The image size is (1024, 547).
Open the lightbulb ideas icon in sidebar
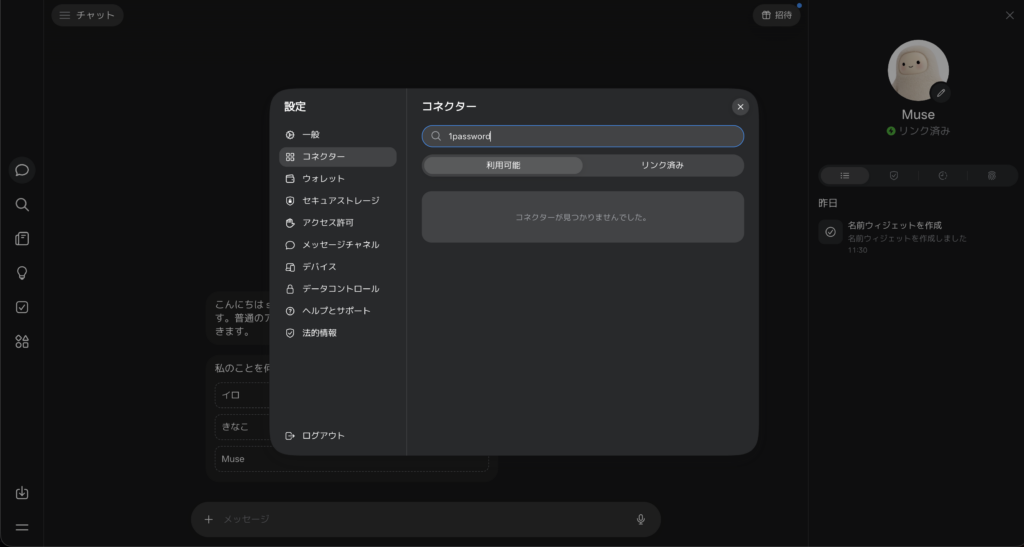coord(22,273)
